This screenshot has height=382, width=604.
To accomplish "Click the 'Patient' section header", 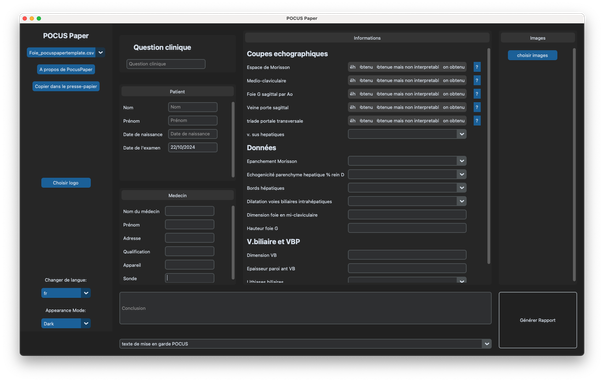I will (177, 92).
